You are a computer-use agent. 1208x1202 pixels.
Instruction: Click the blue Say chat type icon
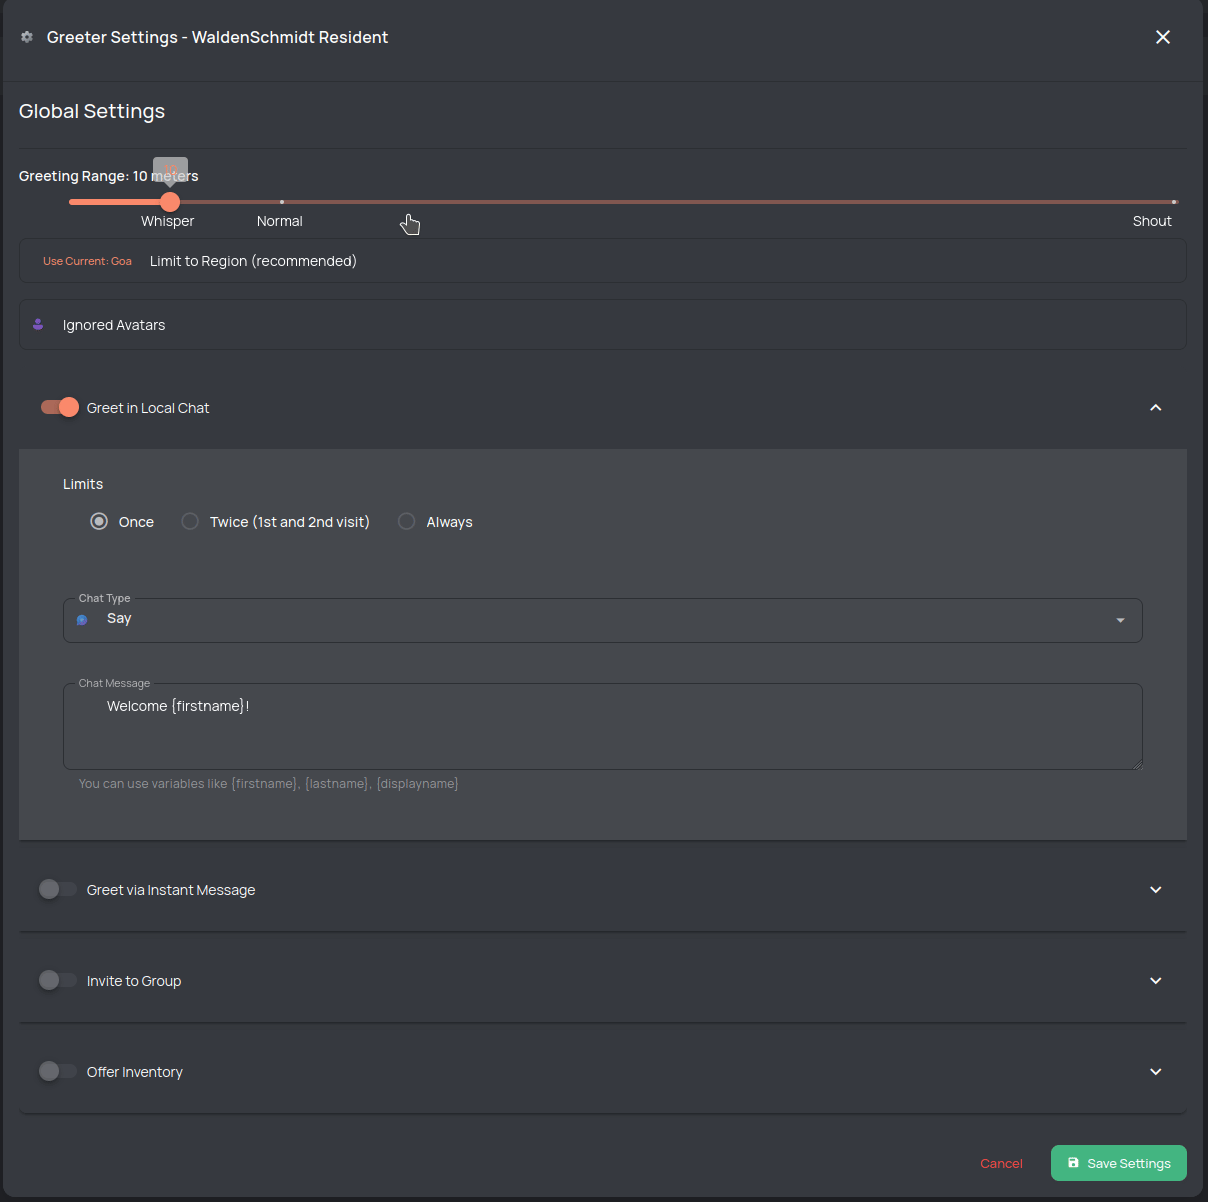82,620
